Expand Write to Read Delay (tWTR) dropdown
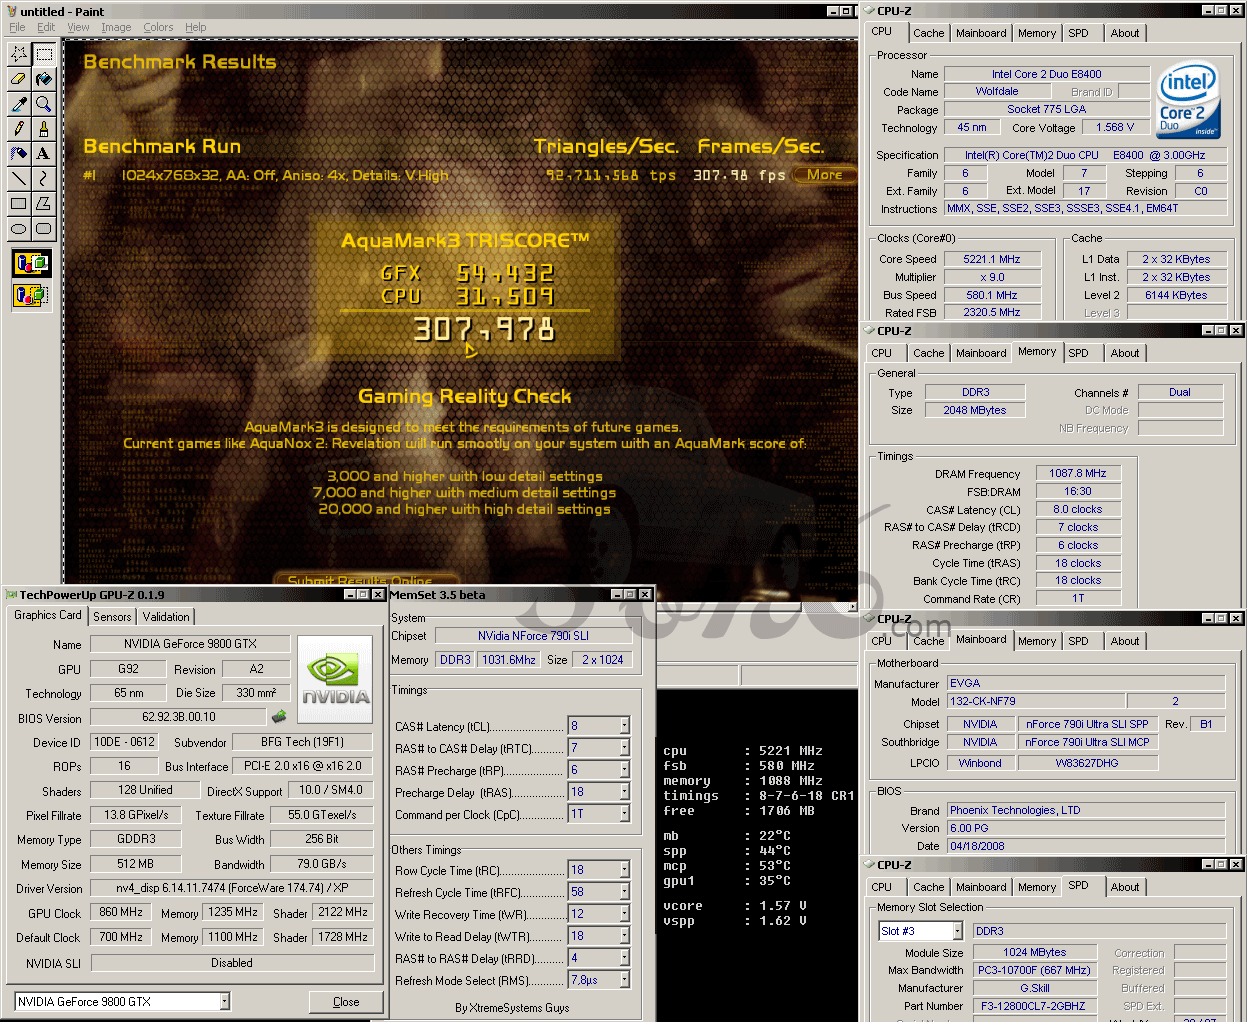The width and height of the screenshot is (1247, 1022). pyautogui.click(x=625, y=936)
